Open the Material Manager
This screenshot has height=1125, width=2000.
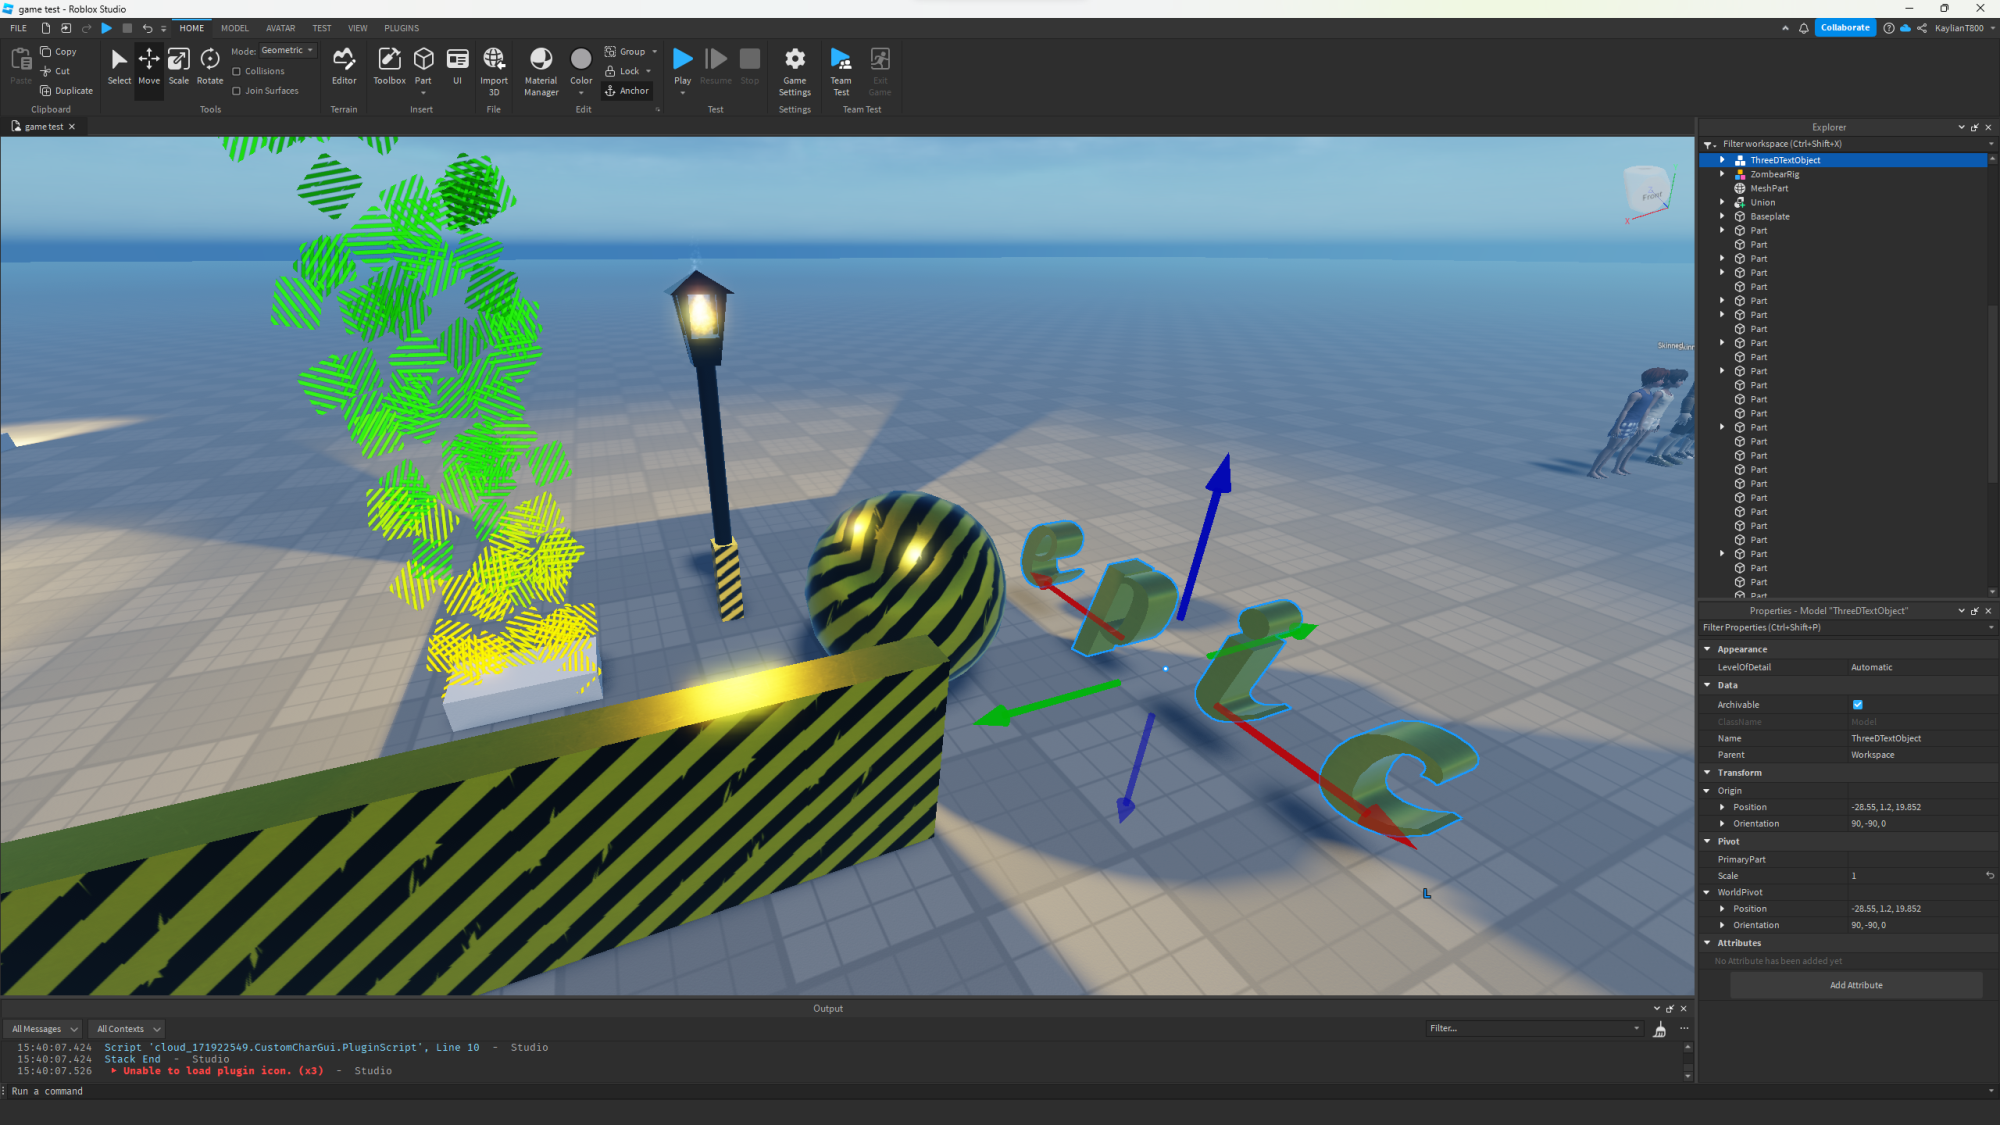click(x=541, y=67)
